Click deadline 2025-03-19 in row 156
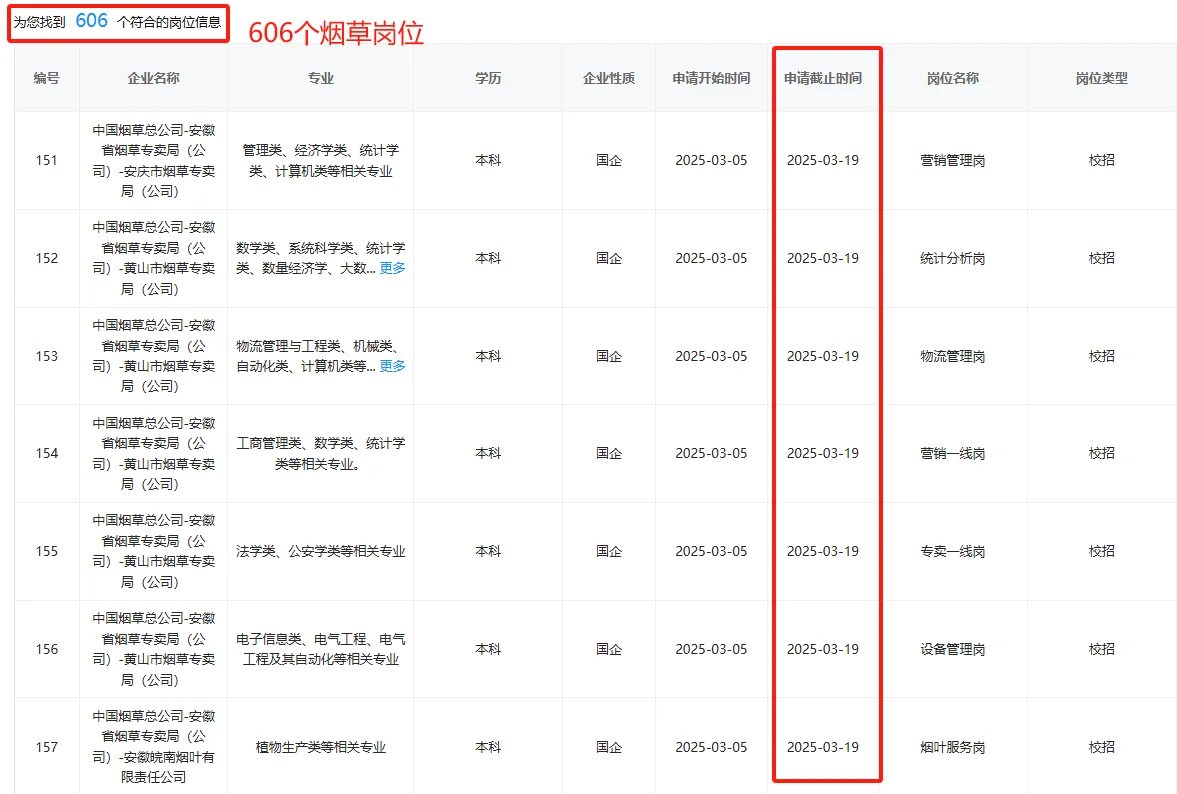Viewport: 1177px width, 794px height. pos(823,649)
